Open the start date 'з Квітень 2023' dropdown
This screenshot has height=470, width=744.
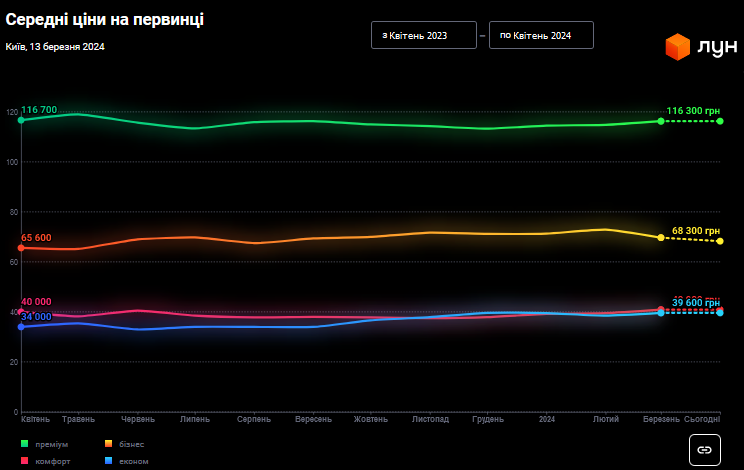tap(419, 35)
